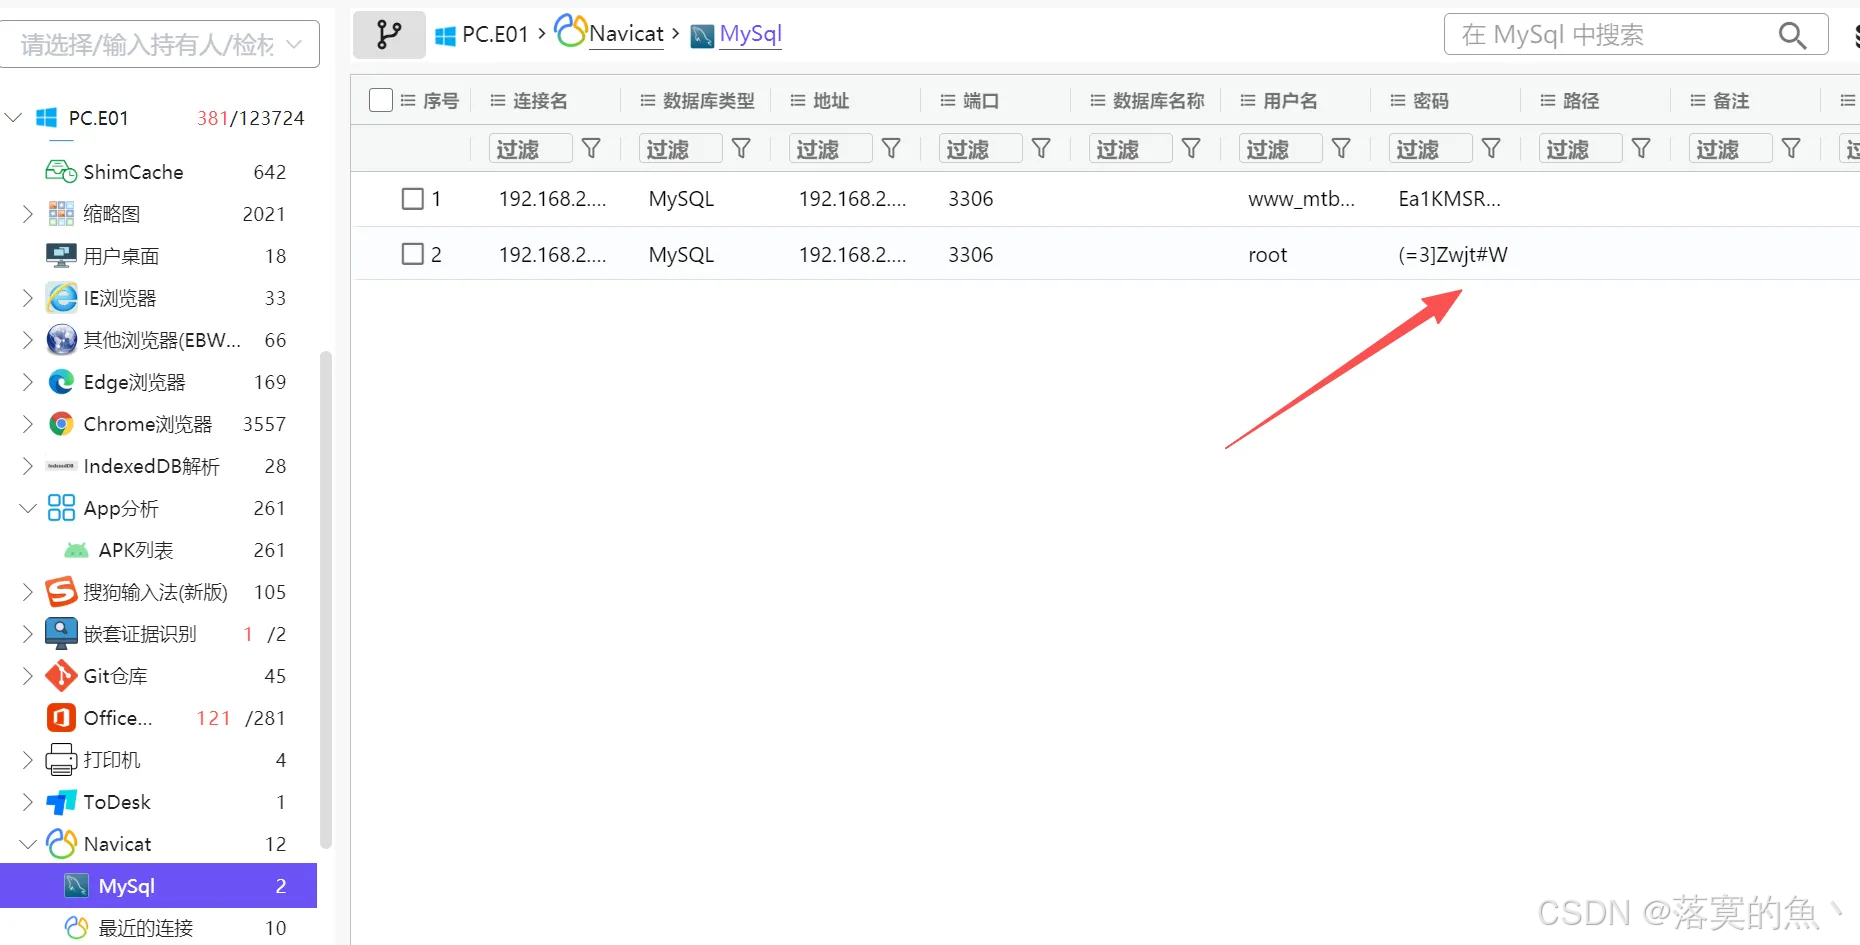This screenshot has width=1860, height=945.
Task: Click the password cell (=3]Zwjt#W
Action: [x=1453, y=254]
